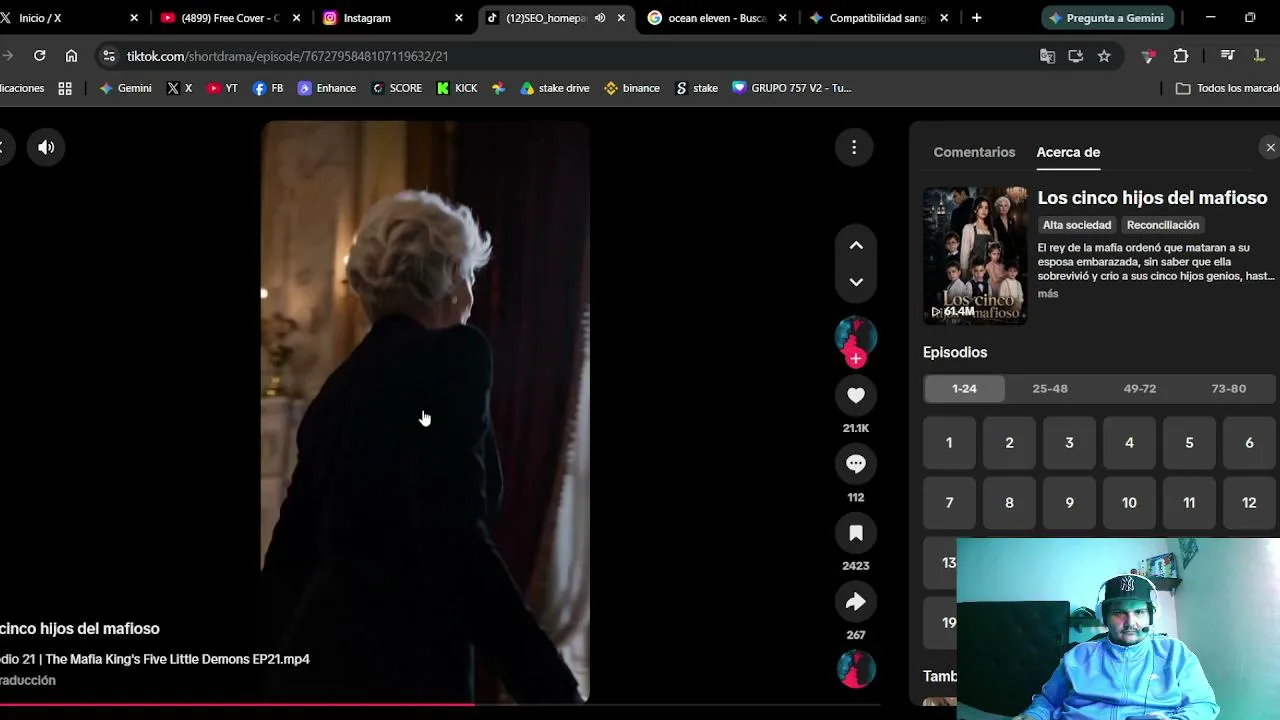
Task: Focus the tiktok.com address bar
Action: [570, 56]
